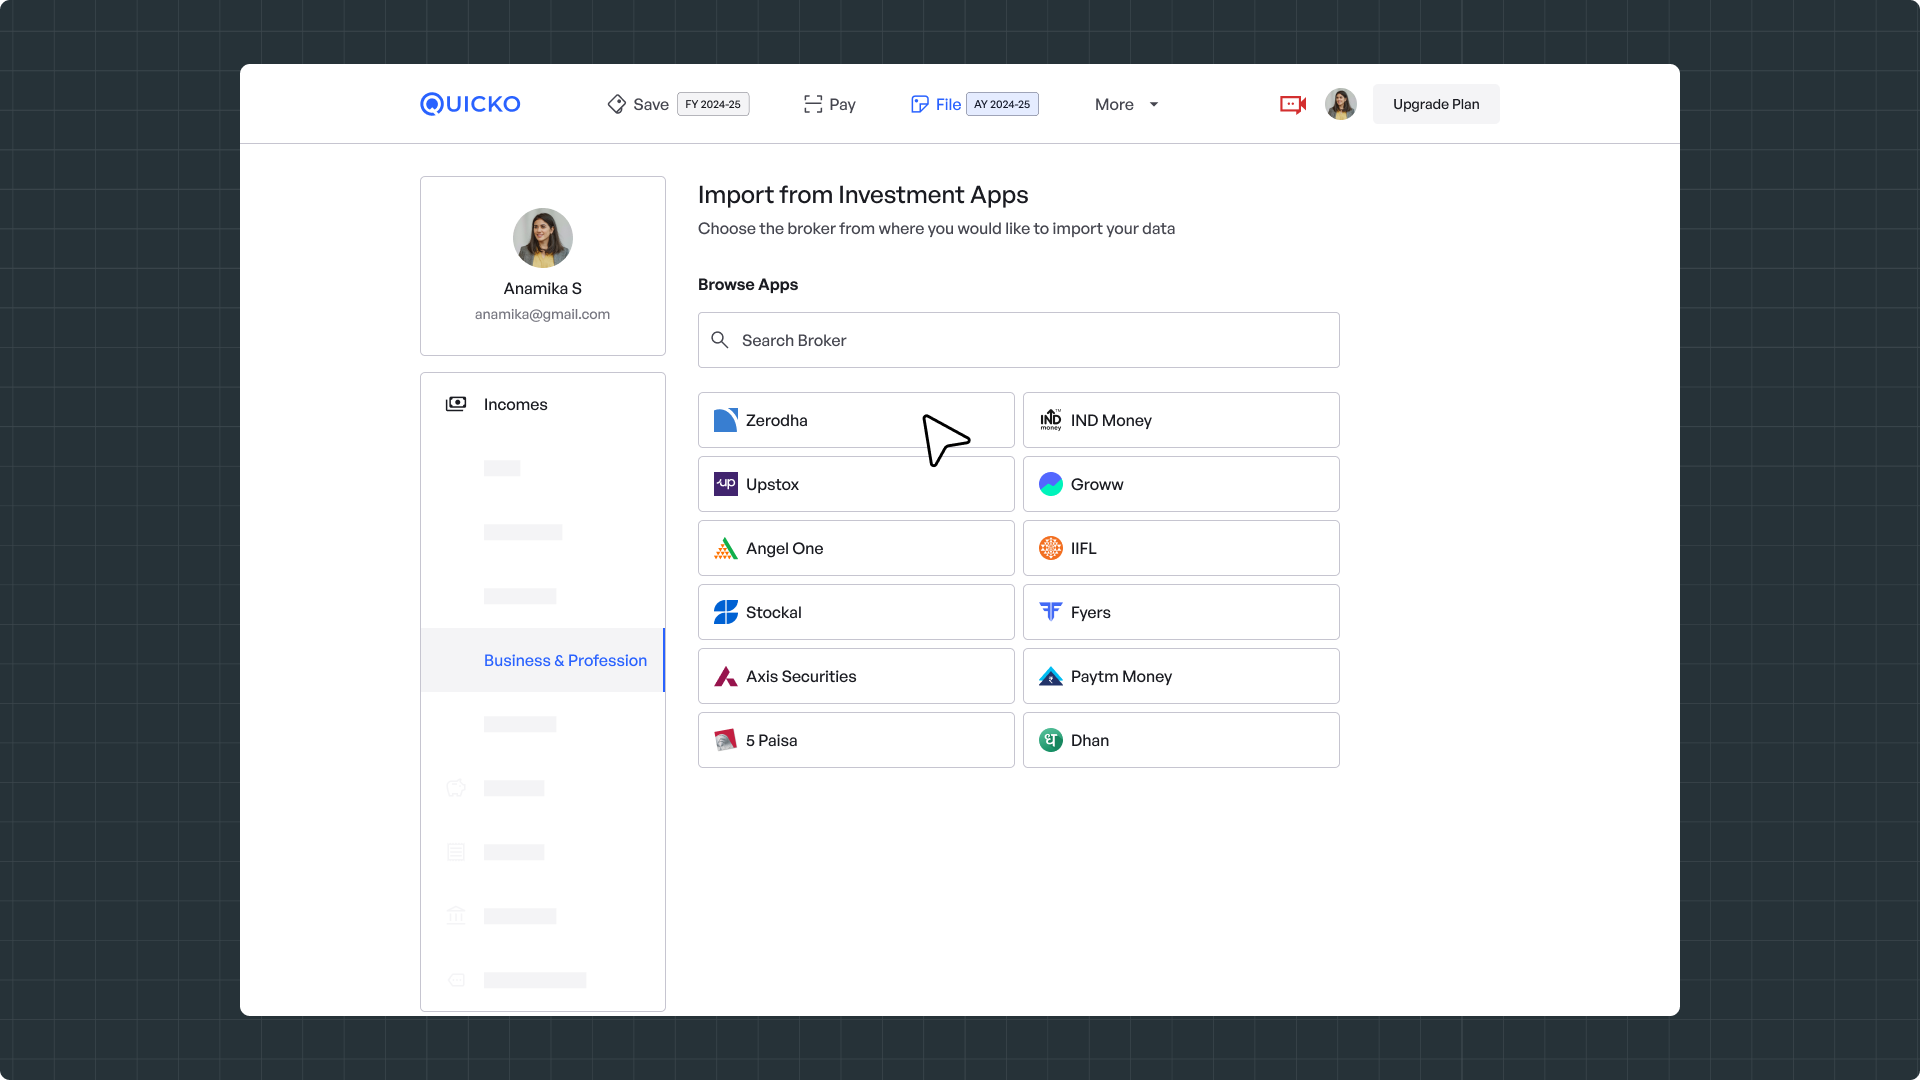Open the AY 2024-25 selector next to File
The image size is (1920, 1080).
(1001, 104)
